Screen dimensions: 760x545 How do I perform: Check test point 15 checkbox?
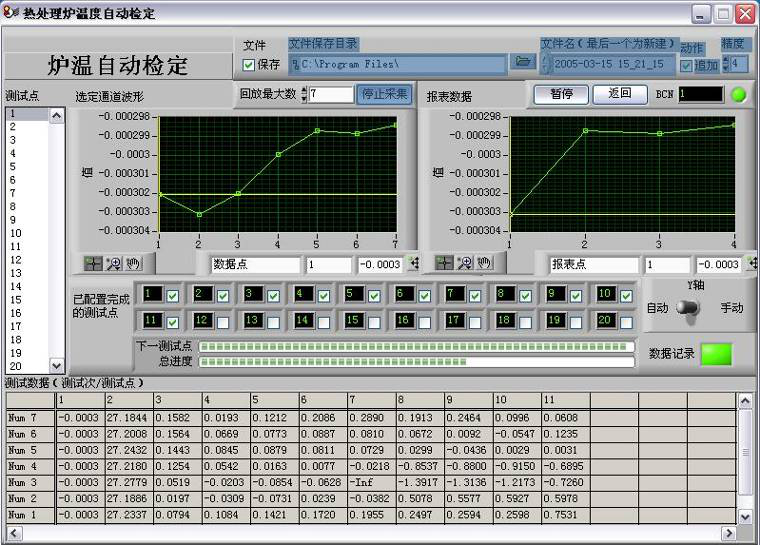click(374, 322)
